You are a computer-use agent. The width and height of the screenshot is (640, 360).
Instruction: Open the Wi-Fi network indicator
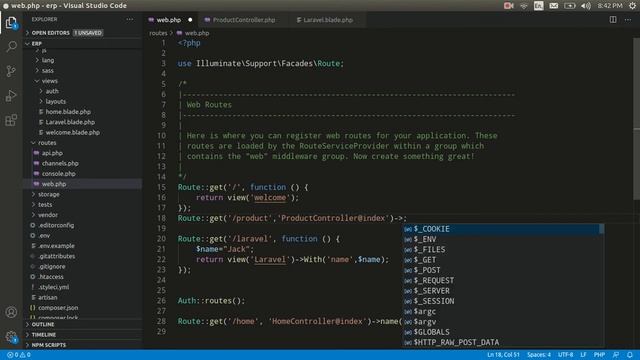coord(524,6)
